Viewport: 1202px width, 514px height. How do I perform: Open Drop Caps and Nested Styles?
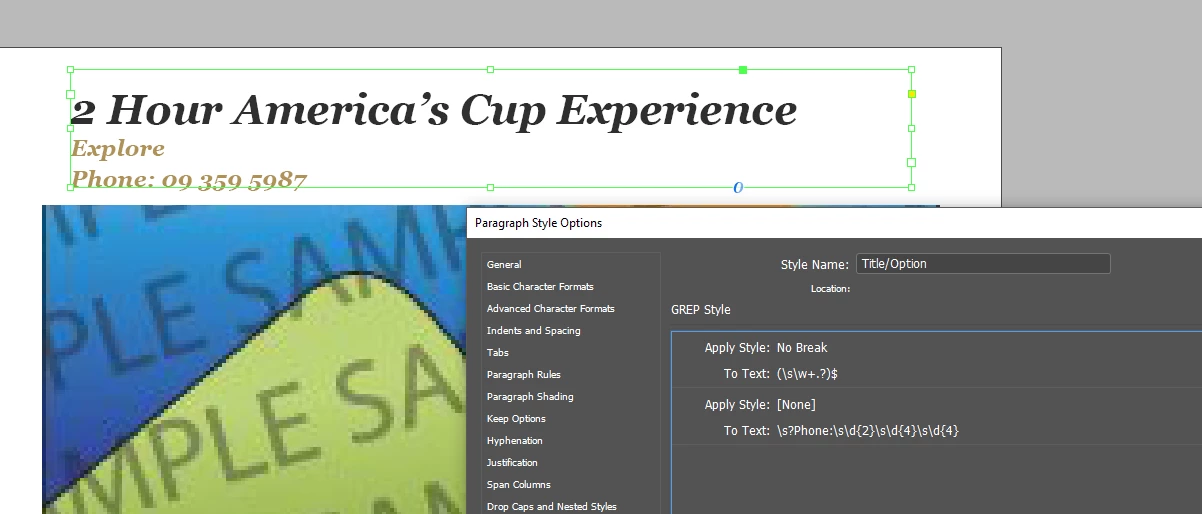point(552,507)
